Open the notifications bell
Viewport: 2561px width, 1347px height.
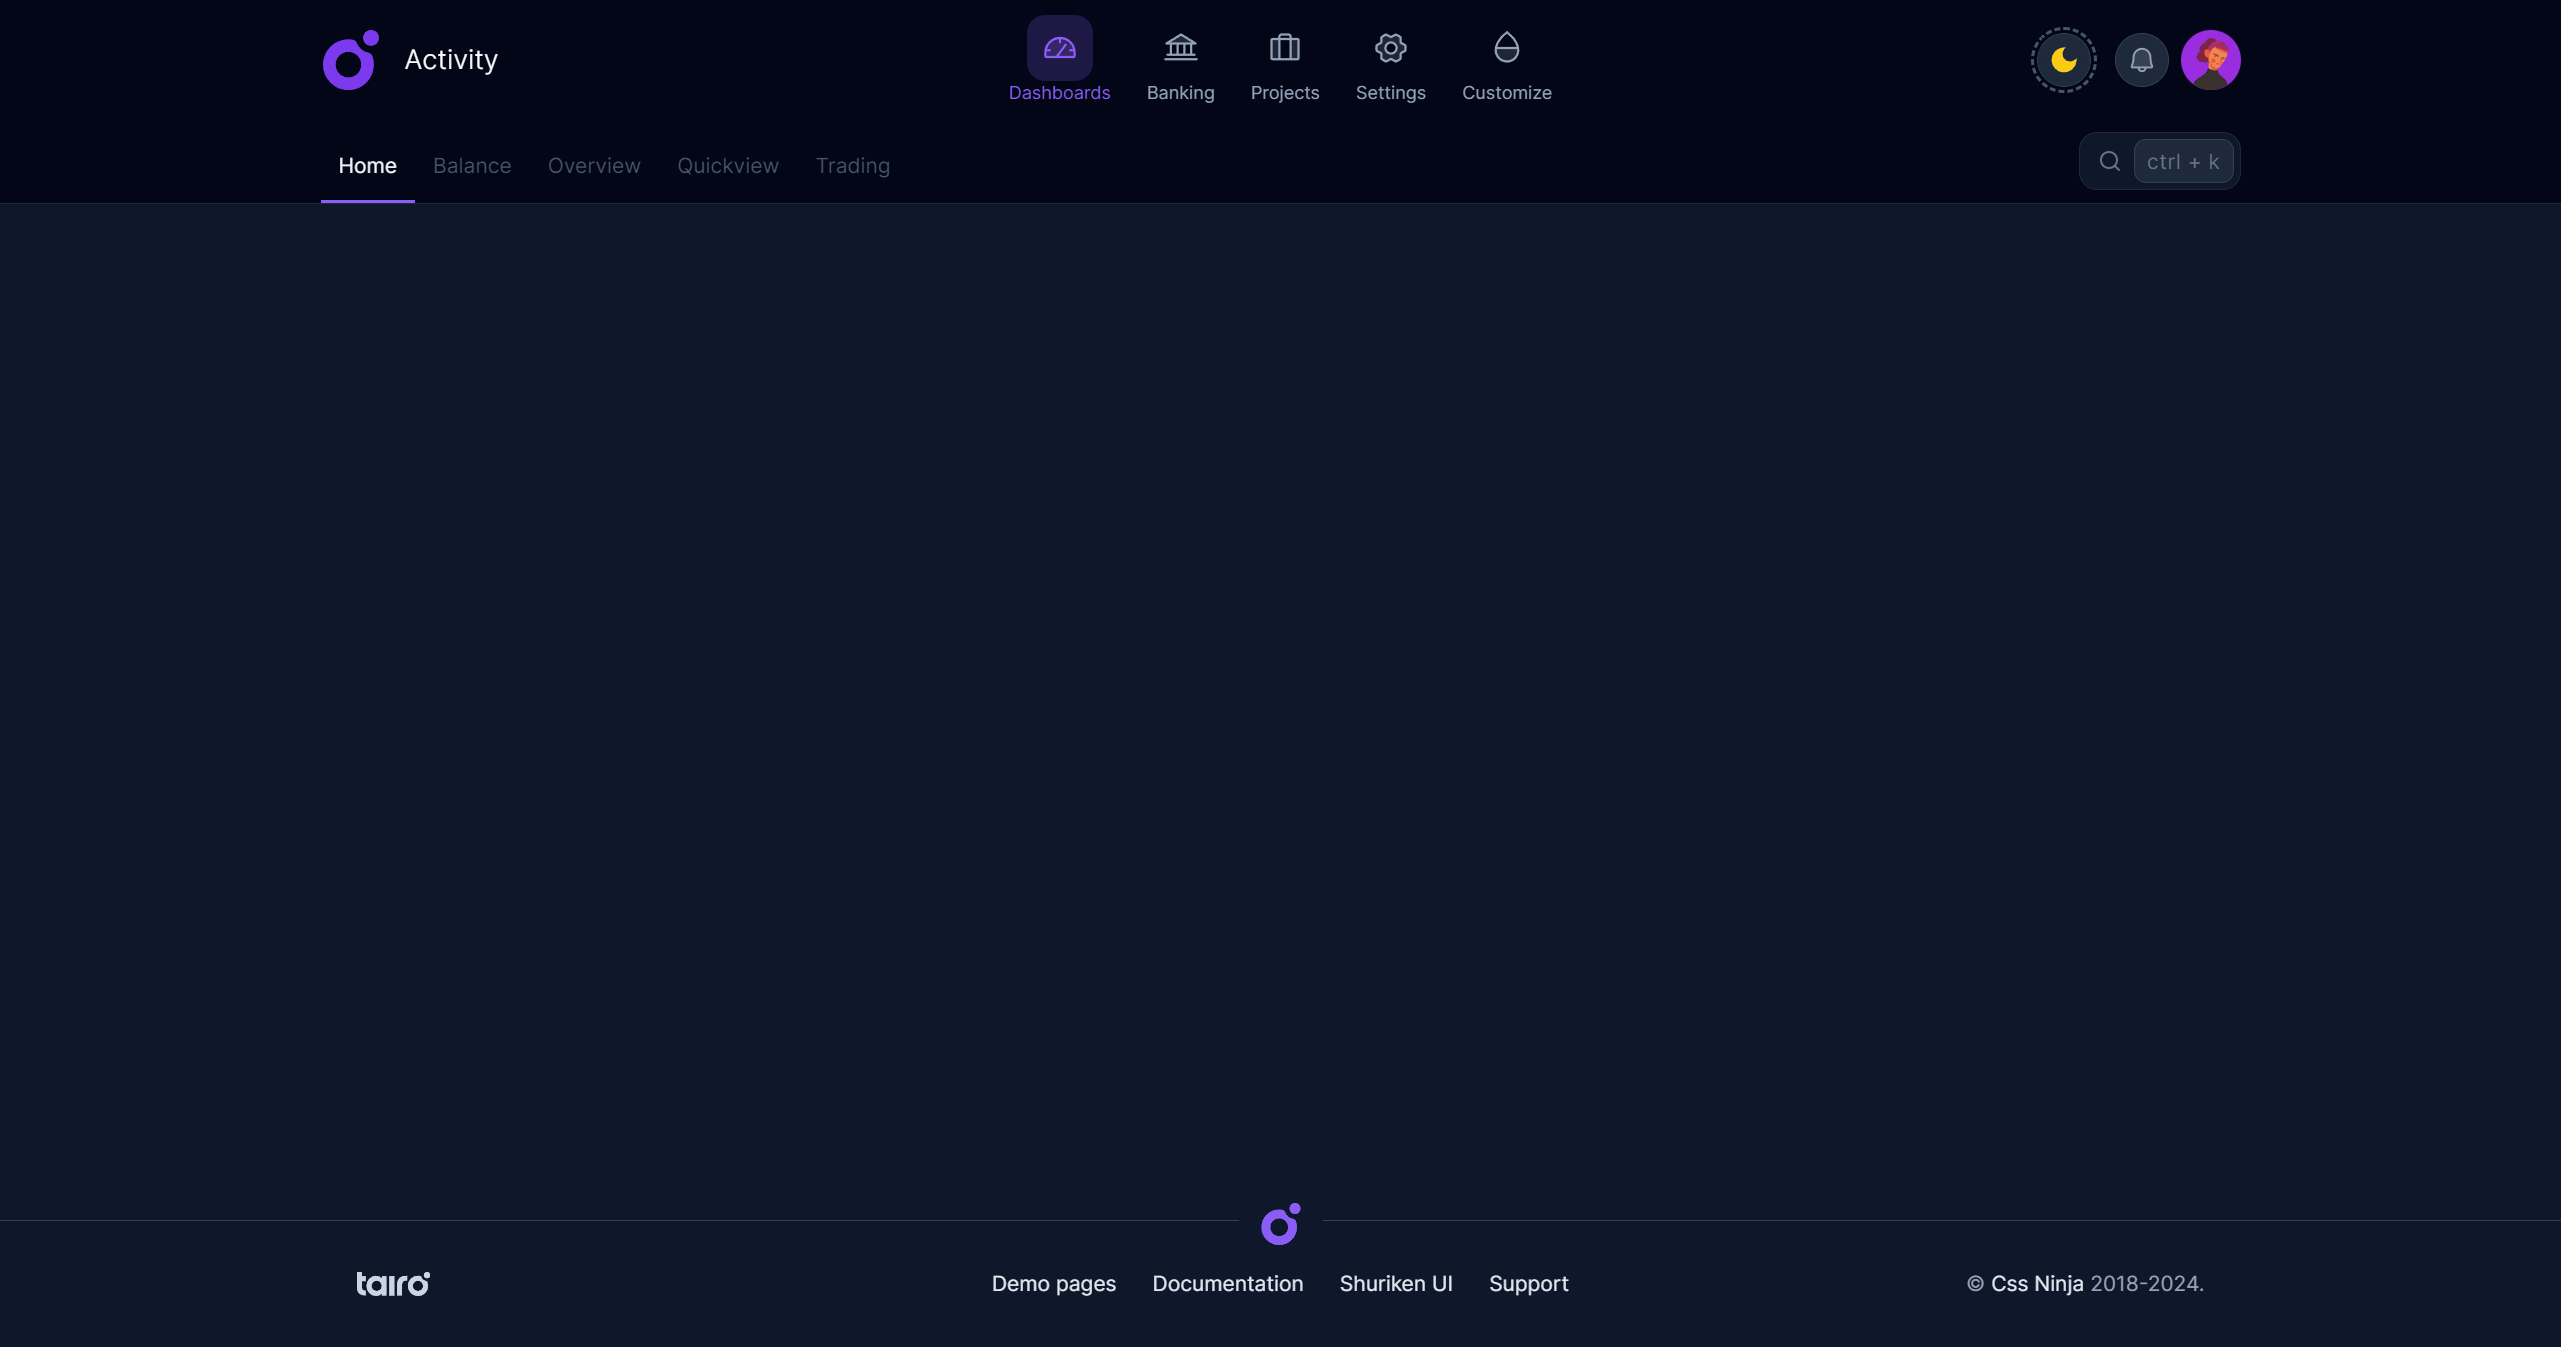2141,60
